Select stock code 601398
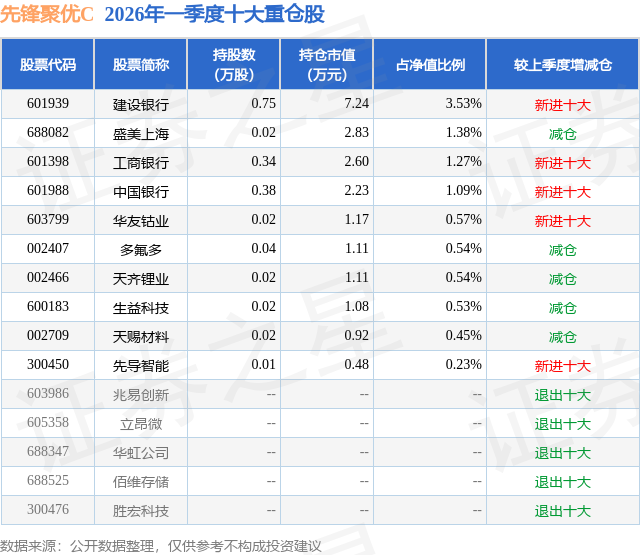The height and width of the screenshot is (555, 640). pyautogui.click(x=48, y=161)
